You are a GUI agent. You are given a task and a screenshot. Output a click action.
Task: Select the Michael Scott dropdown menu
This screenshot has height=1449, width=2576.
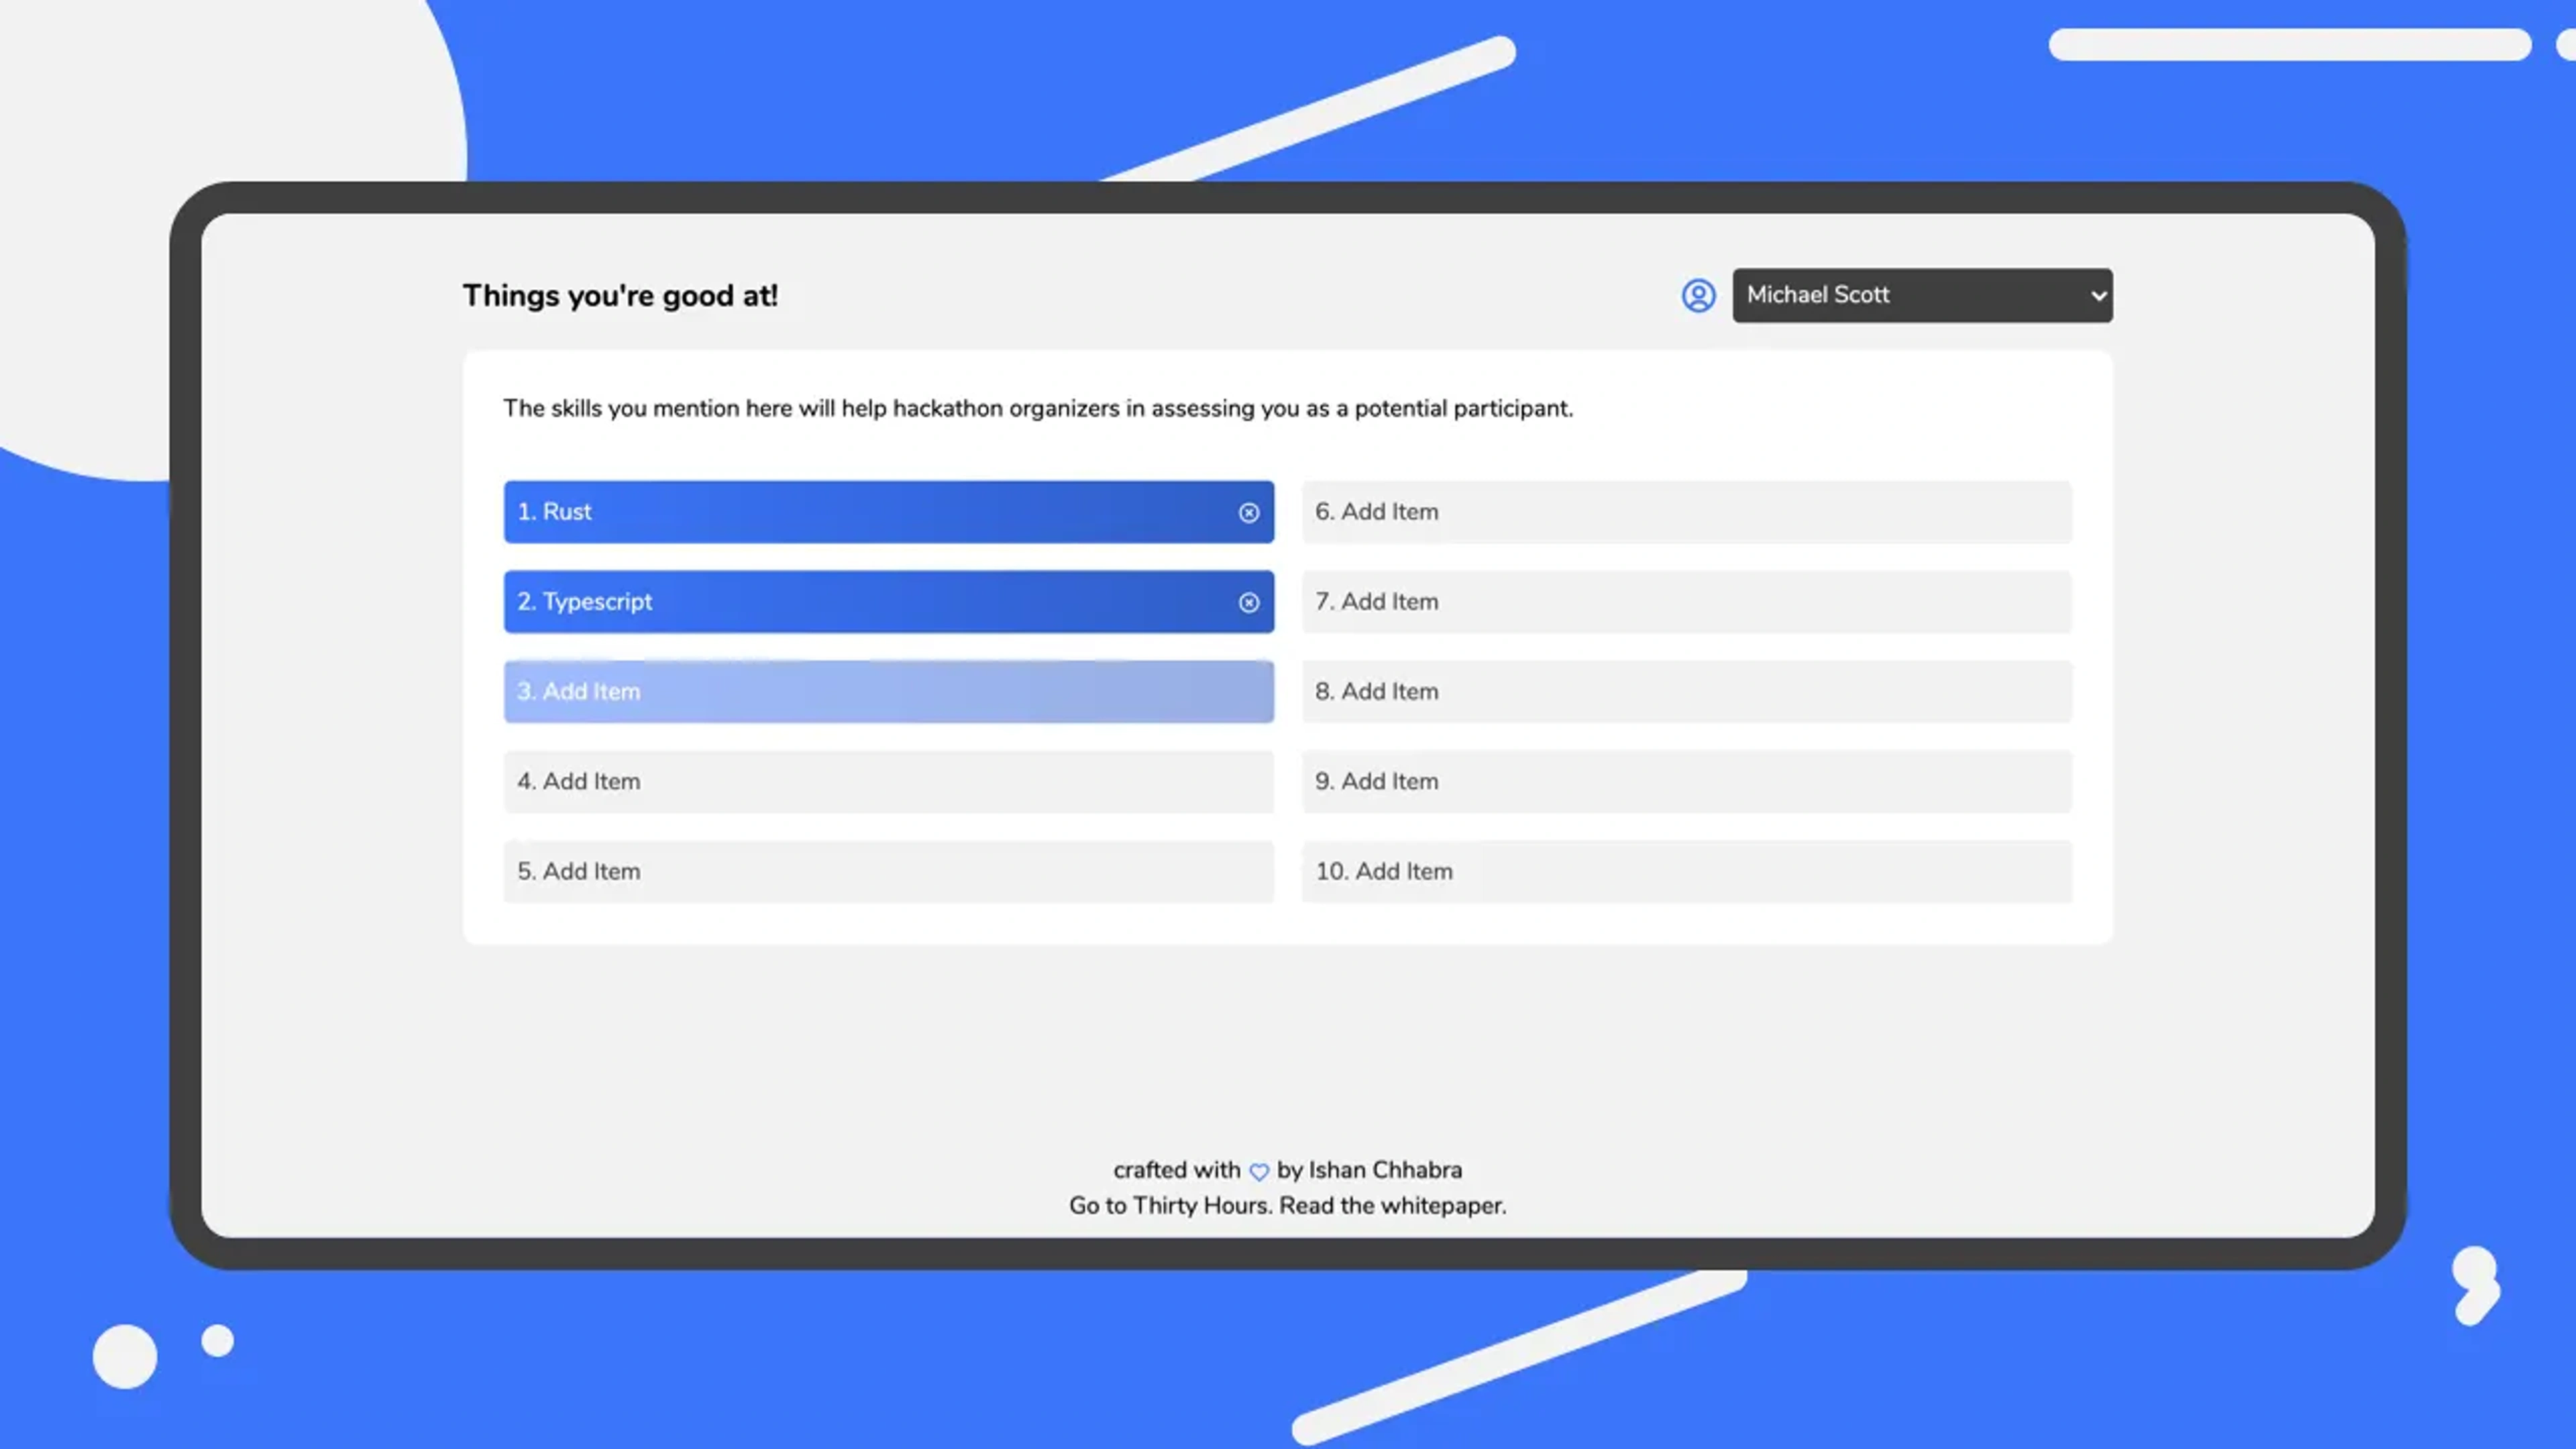pyautogui.click(x=1920, y=295)
